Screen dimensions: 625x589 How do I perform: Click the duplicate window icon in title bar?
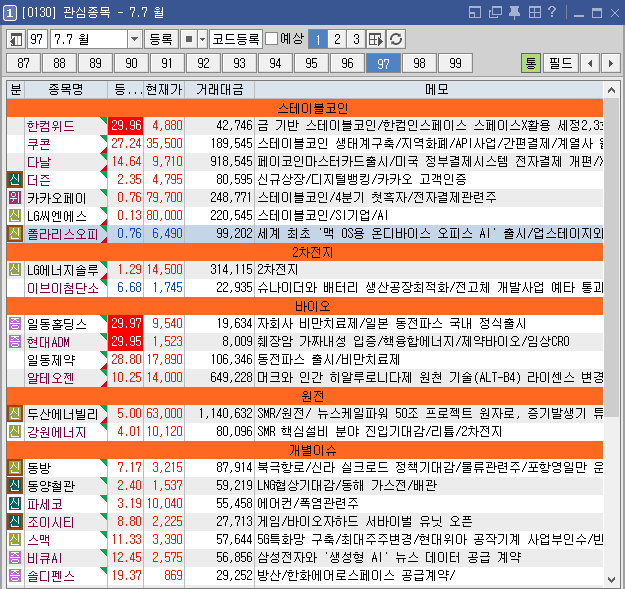[x=495, y=12]
